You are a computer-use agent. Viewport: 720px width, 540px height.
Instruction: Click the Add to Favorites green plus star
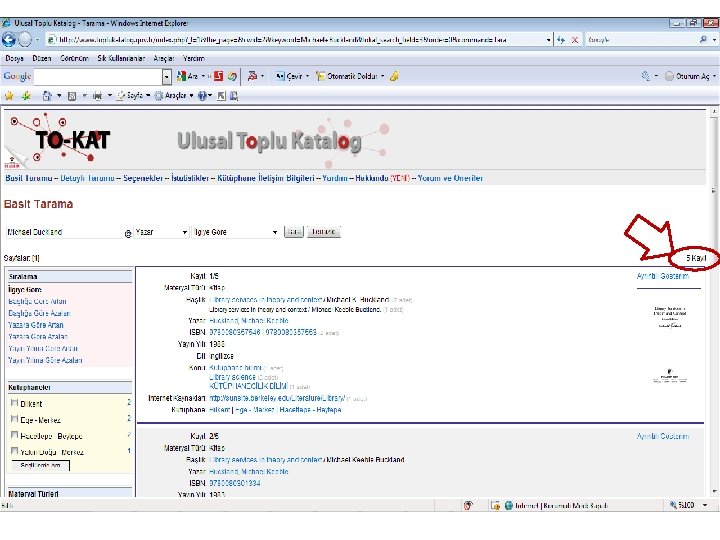[26, 96]
